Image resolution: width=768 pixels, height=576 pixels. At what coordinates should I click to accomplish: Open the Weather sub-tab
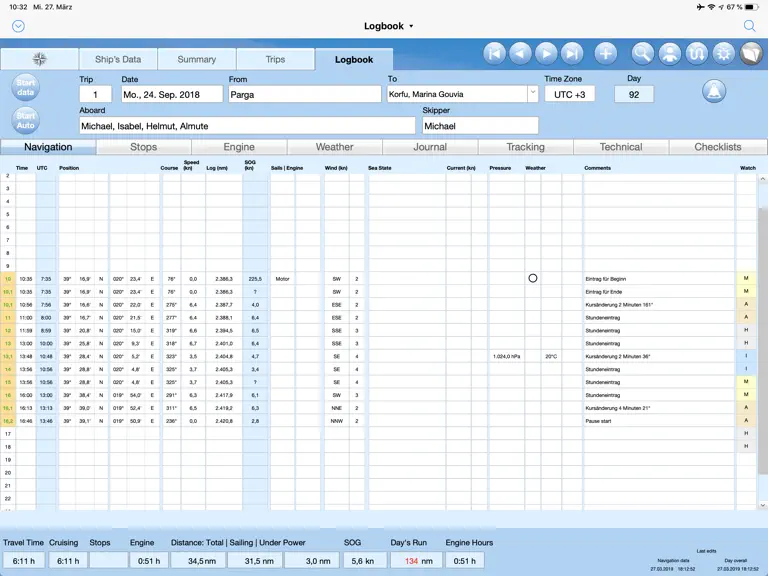click(335, 147)
